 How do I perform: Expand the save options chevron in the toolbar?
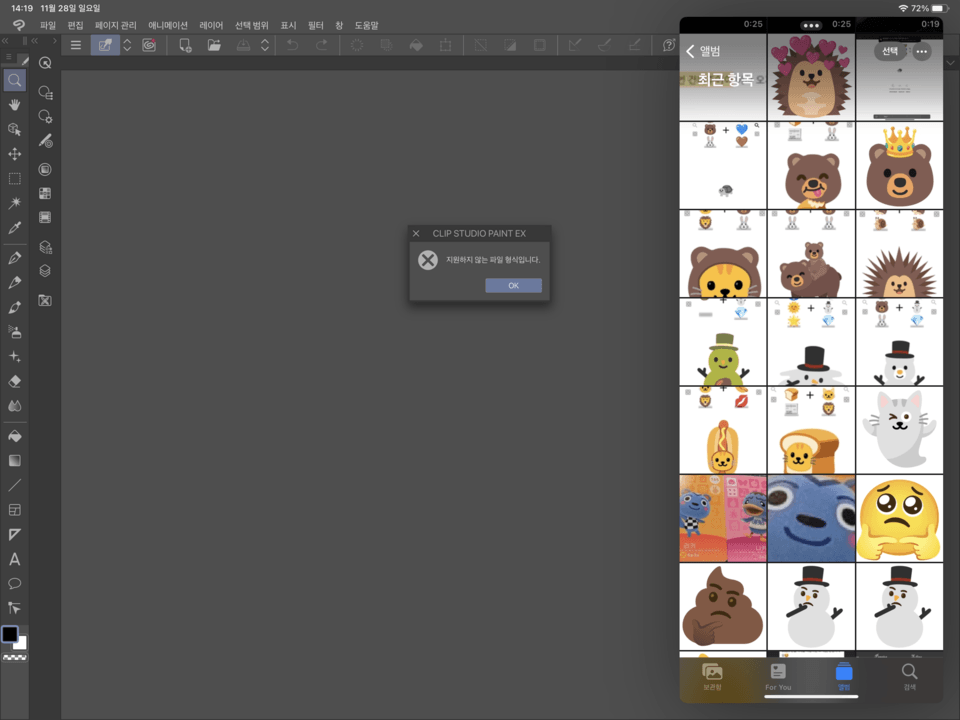click(265, 45)
